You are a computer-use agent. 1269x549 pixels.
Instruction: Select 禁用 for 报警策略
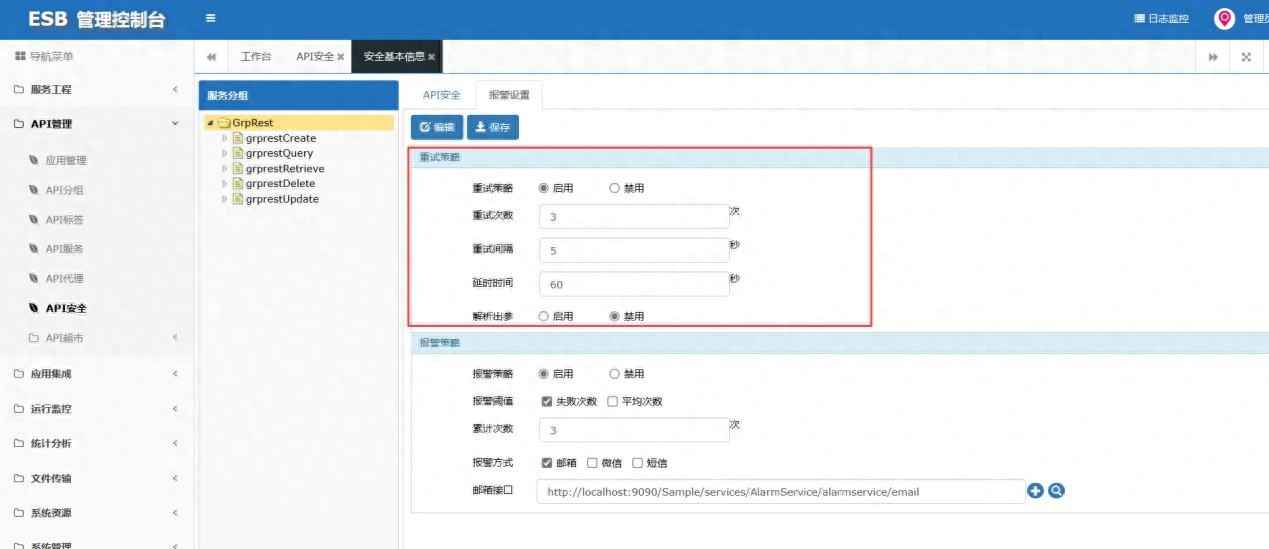[x=615, y=374]
